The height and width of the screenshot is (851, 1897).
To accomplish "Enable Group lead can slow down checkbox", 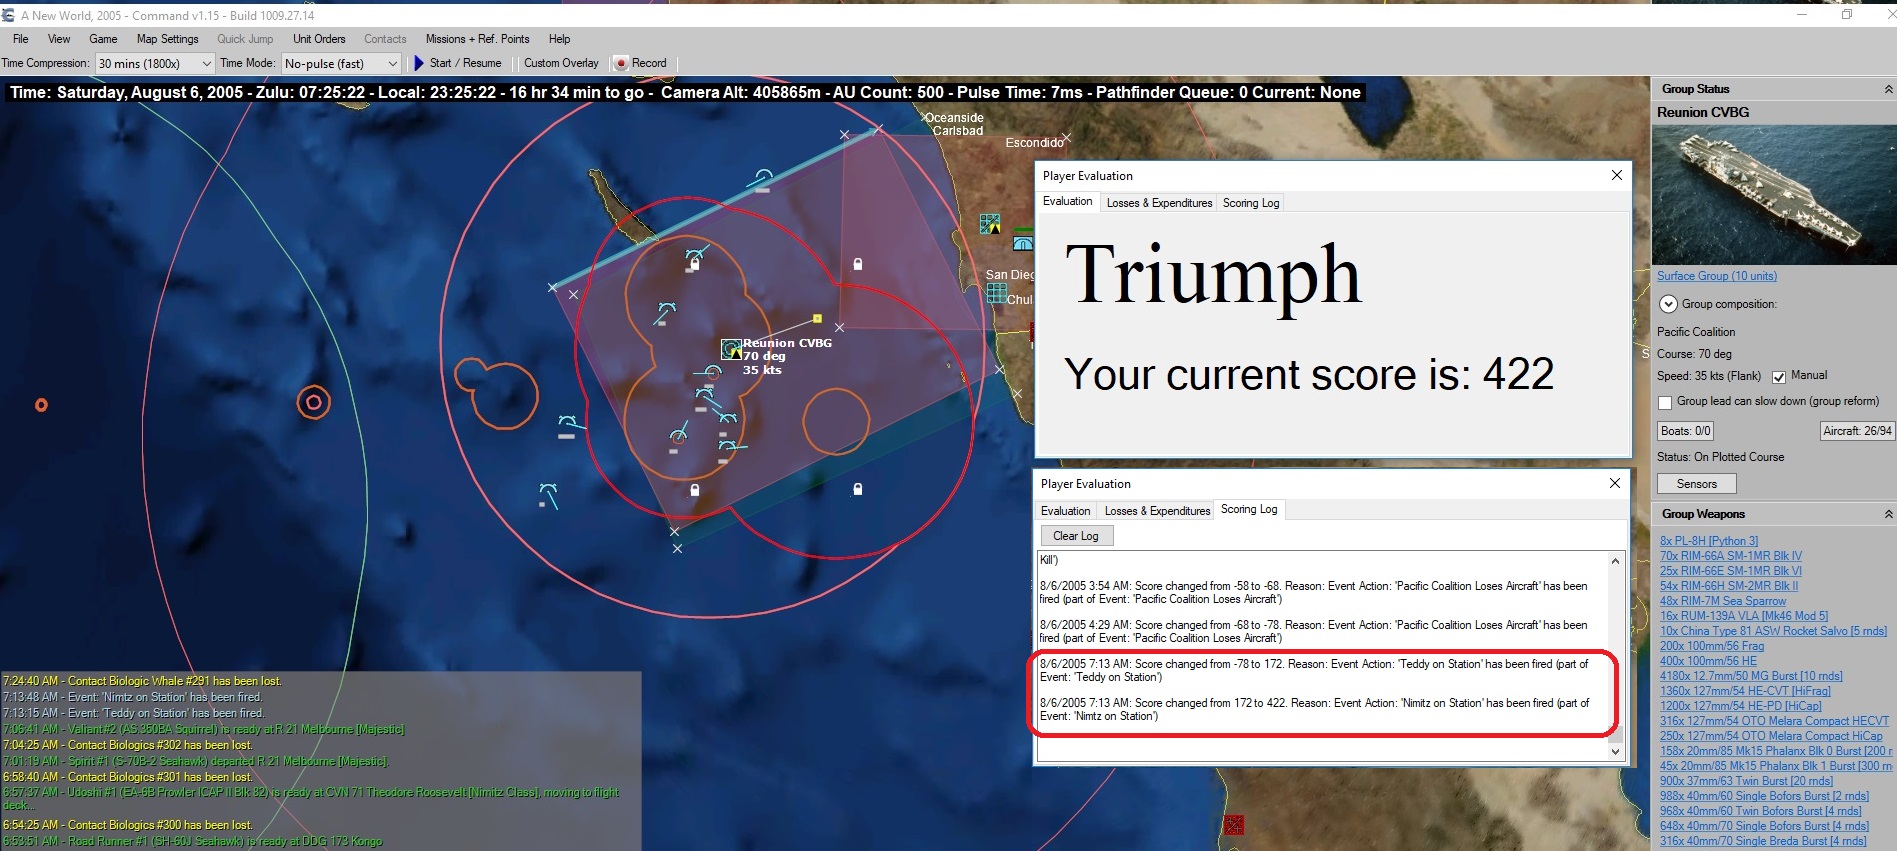I will [1665, 402].
